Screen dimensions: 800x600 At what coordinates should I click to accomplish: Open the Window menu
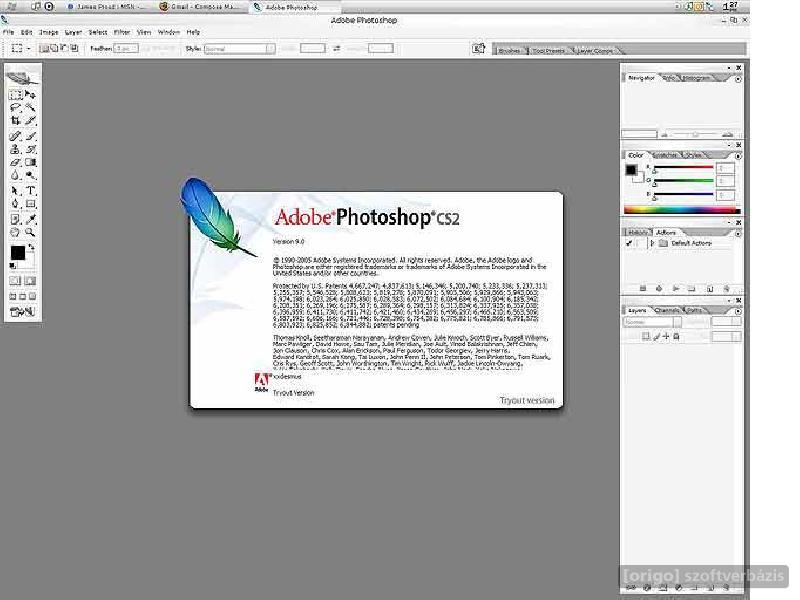pos(168,32)
